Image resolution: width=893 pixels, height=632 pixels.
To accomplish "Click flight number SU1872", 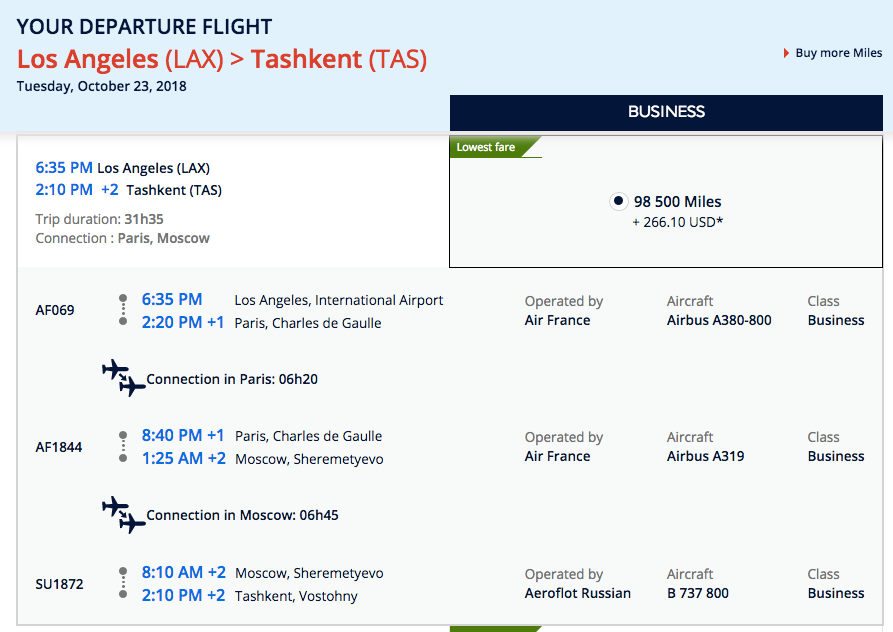I will pos(59,583).
